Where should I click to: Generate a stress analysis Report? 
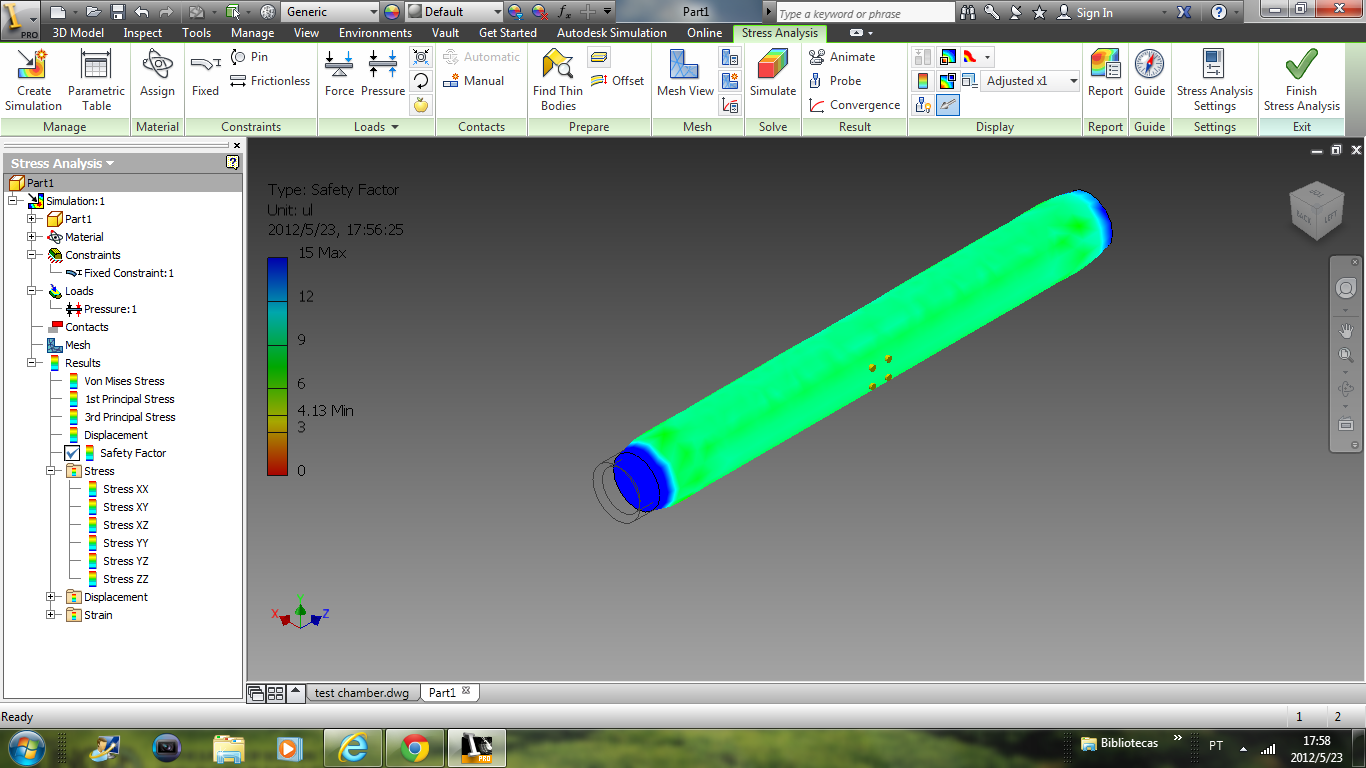(x=1105, y=76)
